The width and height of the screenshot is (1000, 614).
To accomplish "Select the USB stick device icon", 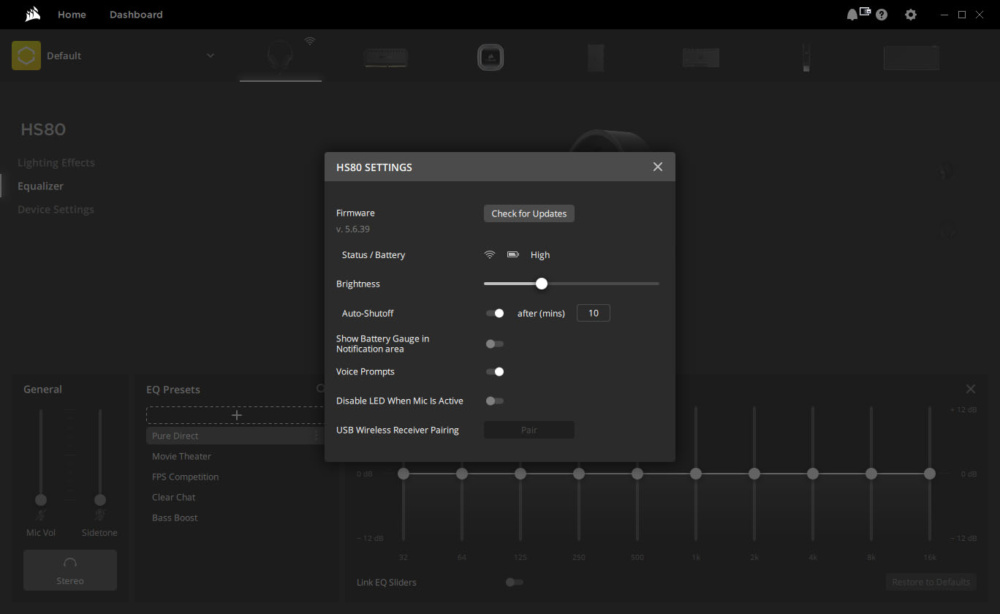I will [x=806, y=57].
